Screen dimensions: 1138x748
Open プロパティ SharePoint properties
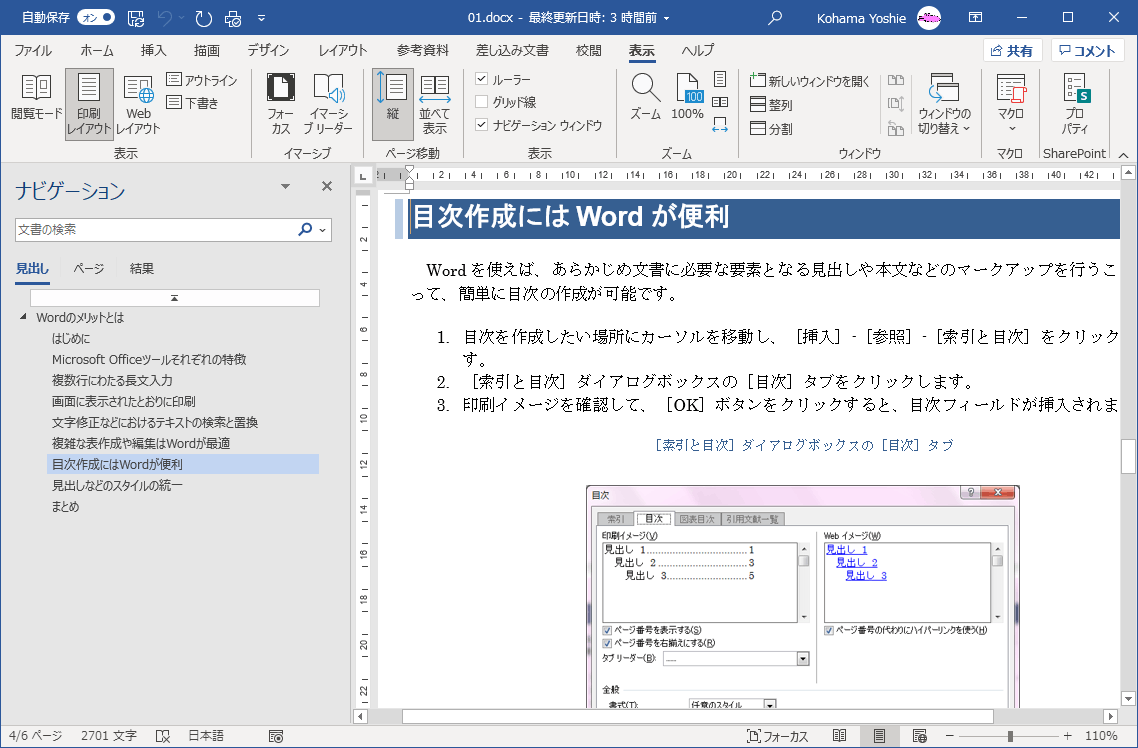pyautogui.click(x=1075, y=103)
